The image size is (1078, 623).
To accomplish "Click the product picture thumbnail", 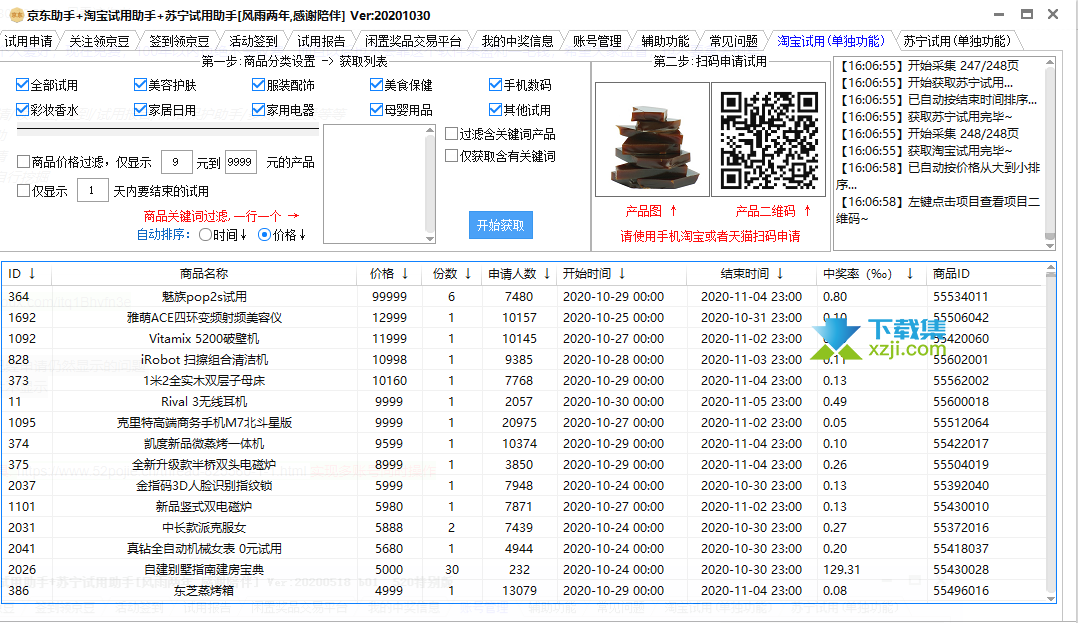I will pos(652,140).
